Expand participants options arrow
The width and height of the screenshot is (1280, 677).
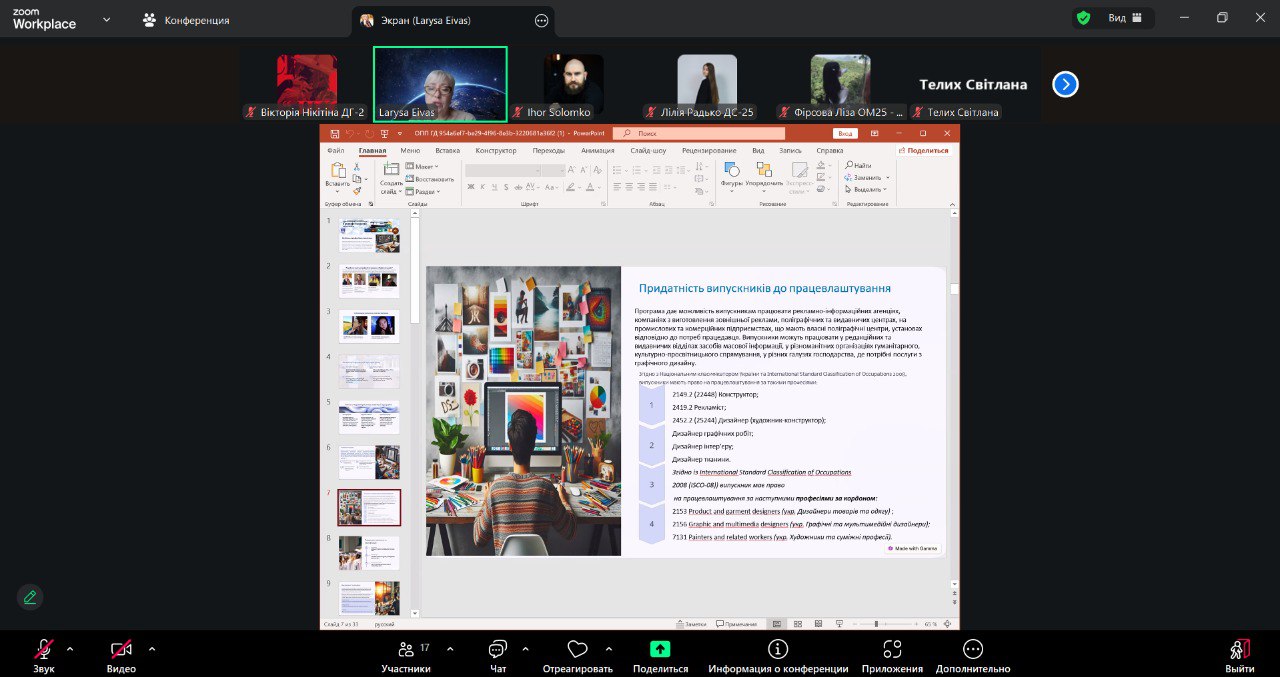[x=450, y=649]
